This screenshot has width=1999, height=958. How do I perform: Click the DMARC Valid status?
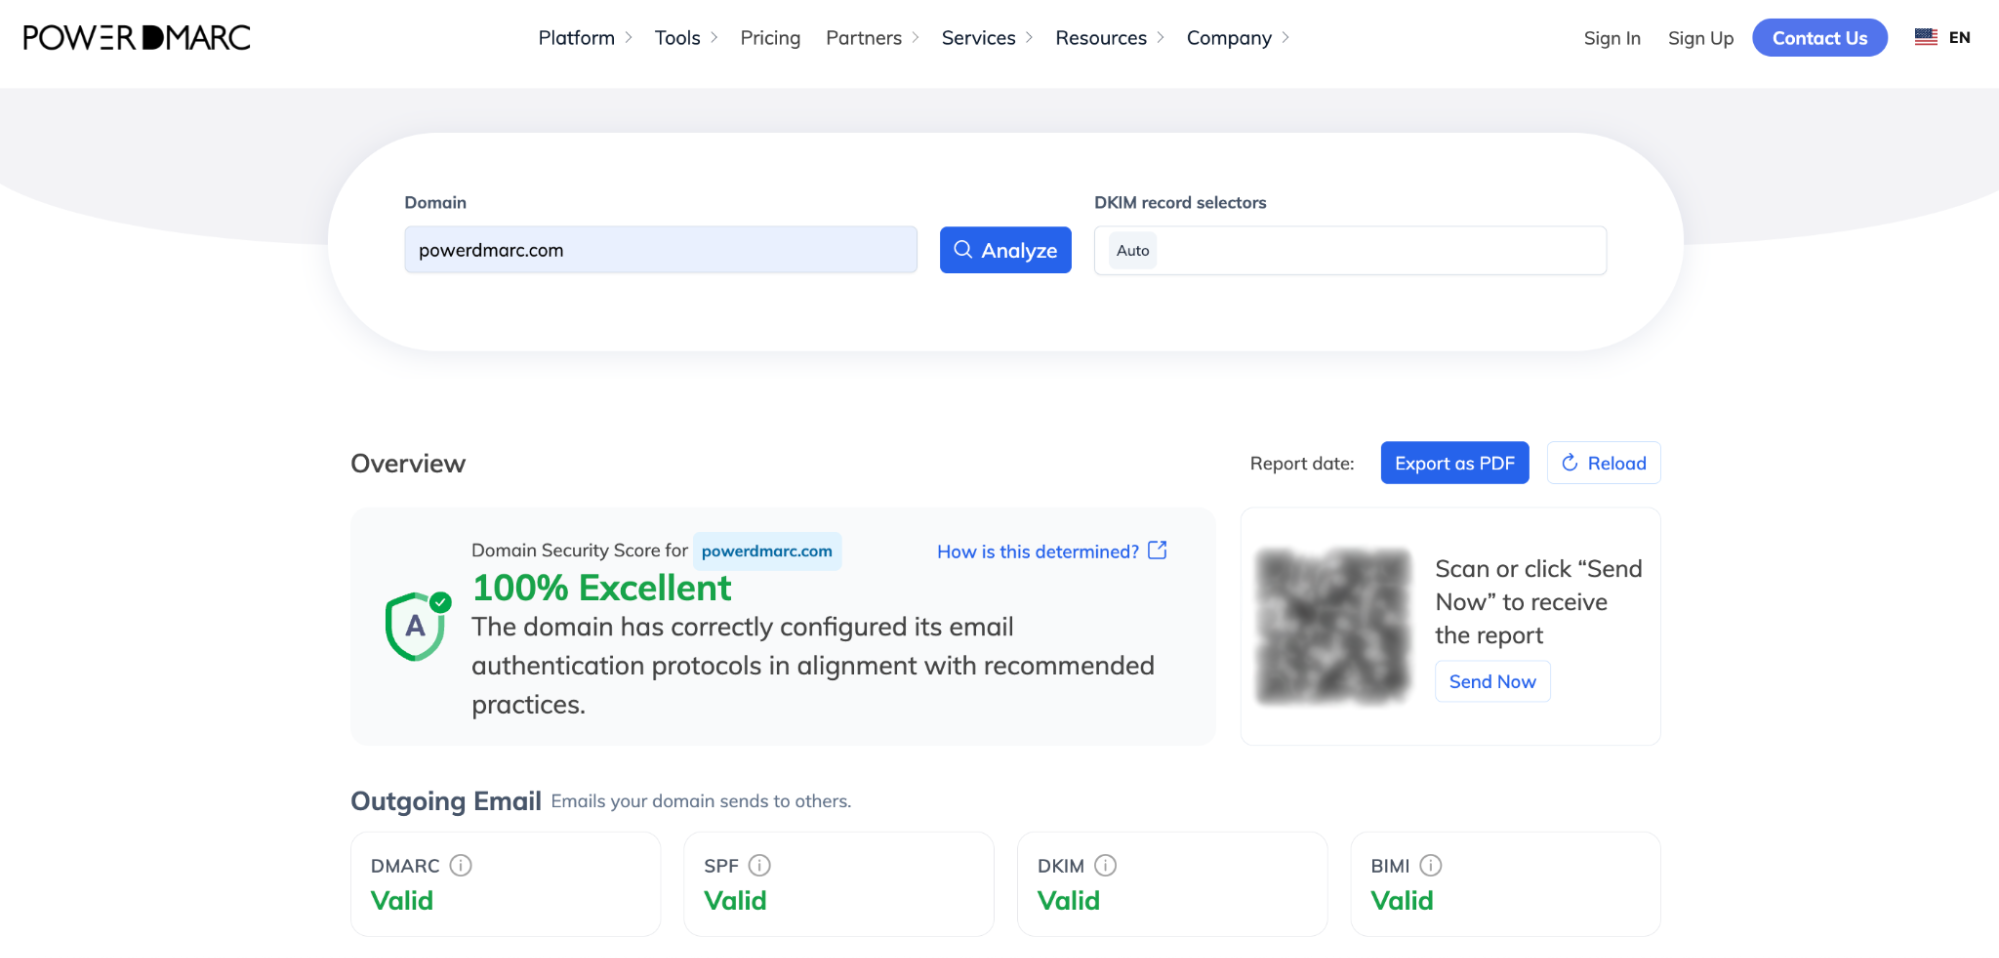(x=402, y=901)
